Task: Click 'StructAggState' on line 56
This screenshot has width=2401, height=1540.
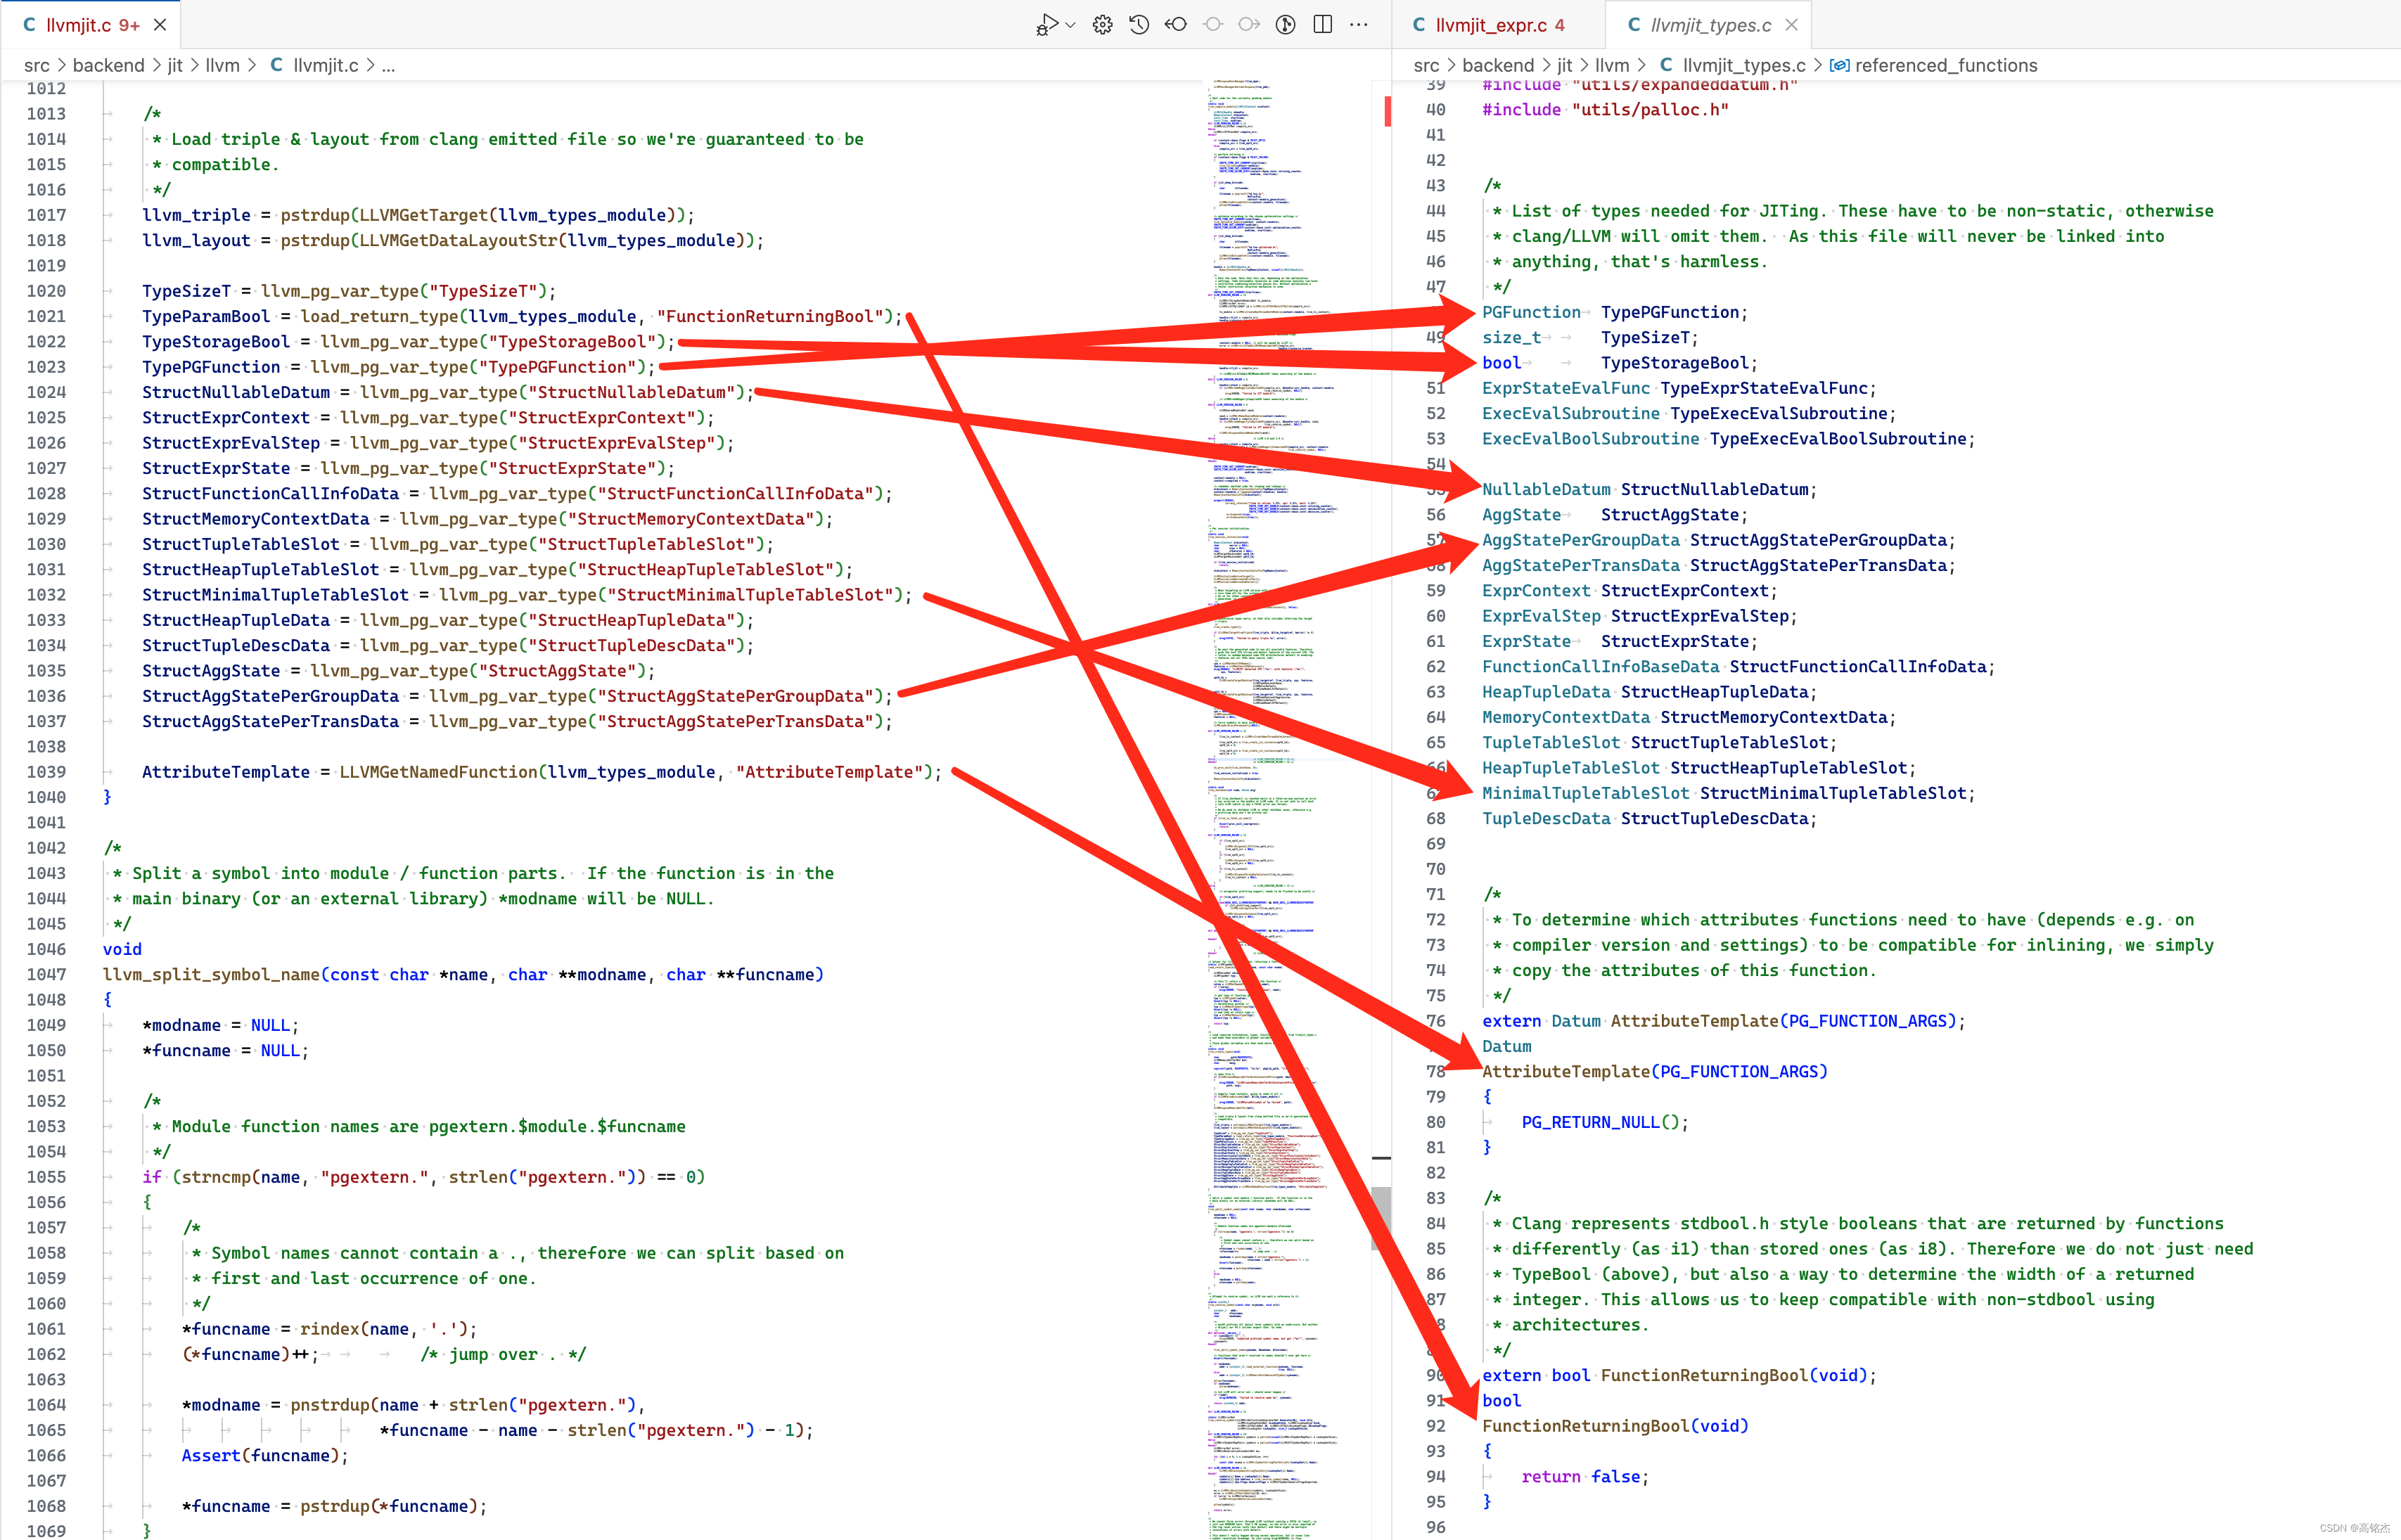Action: point(1670,515)
